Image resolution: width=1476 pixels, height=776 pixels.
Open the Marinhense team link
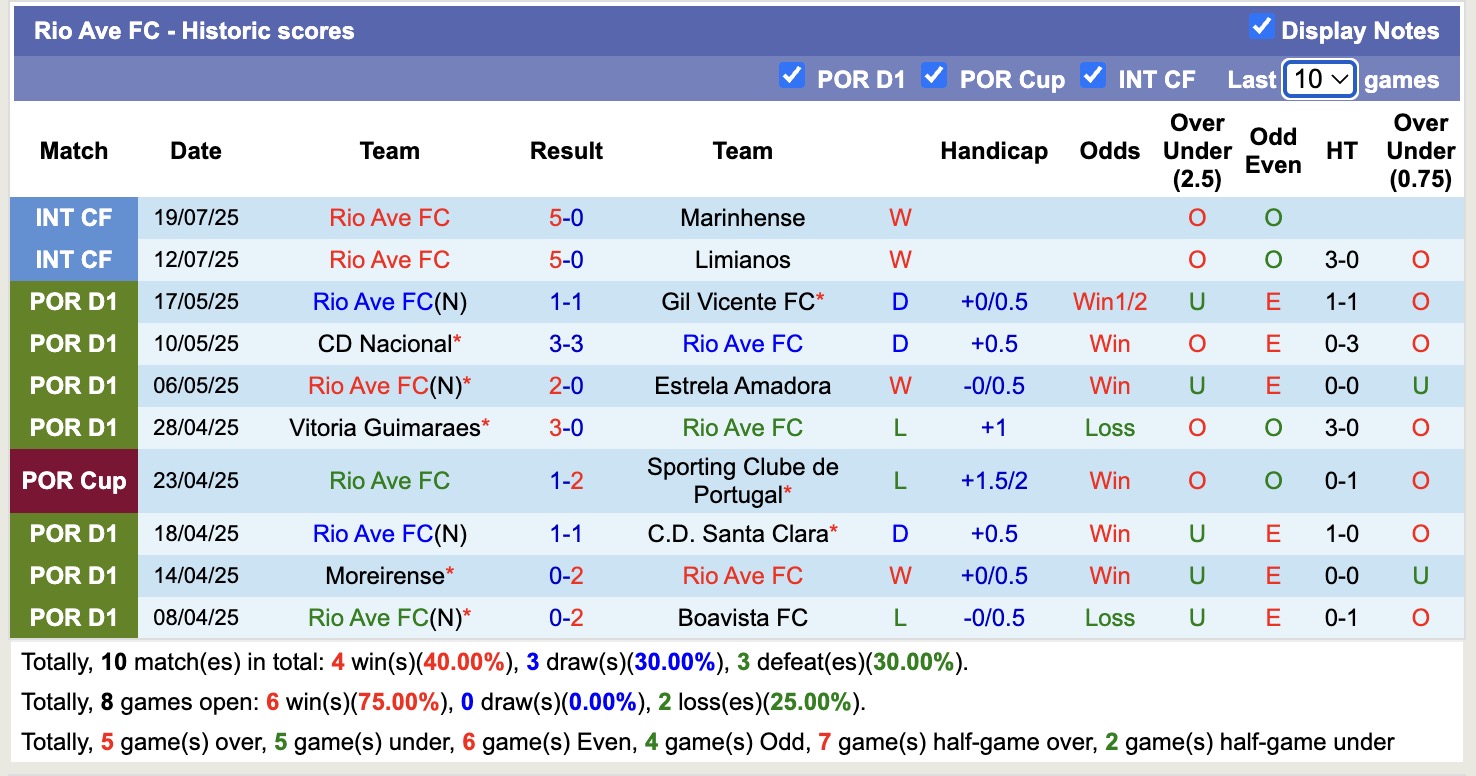(x=742, y=218)
